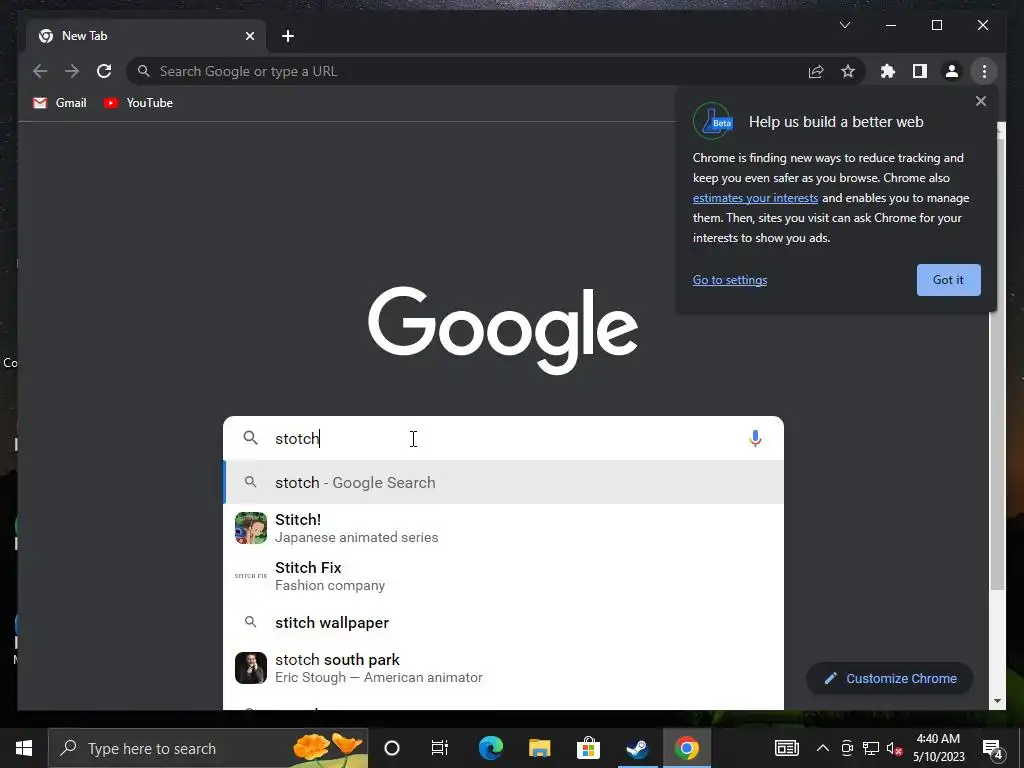The width and height of the screenshot is (1024, 768).
Task: Open the Extensions puzzle icon
Action: (x=888, y=71)
